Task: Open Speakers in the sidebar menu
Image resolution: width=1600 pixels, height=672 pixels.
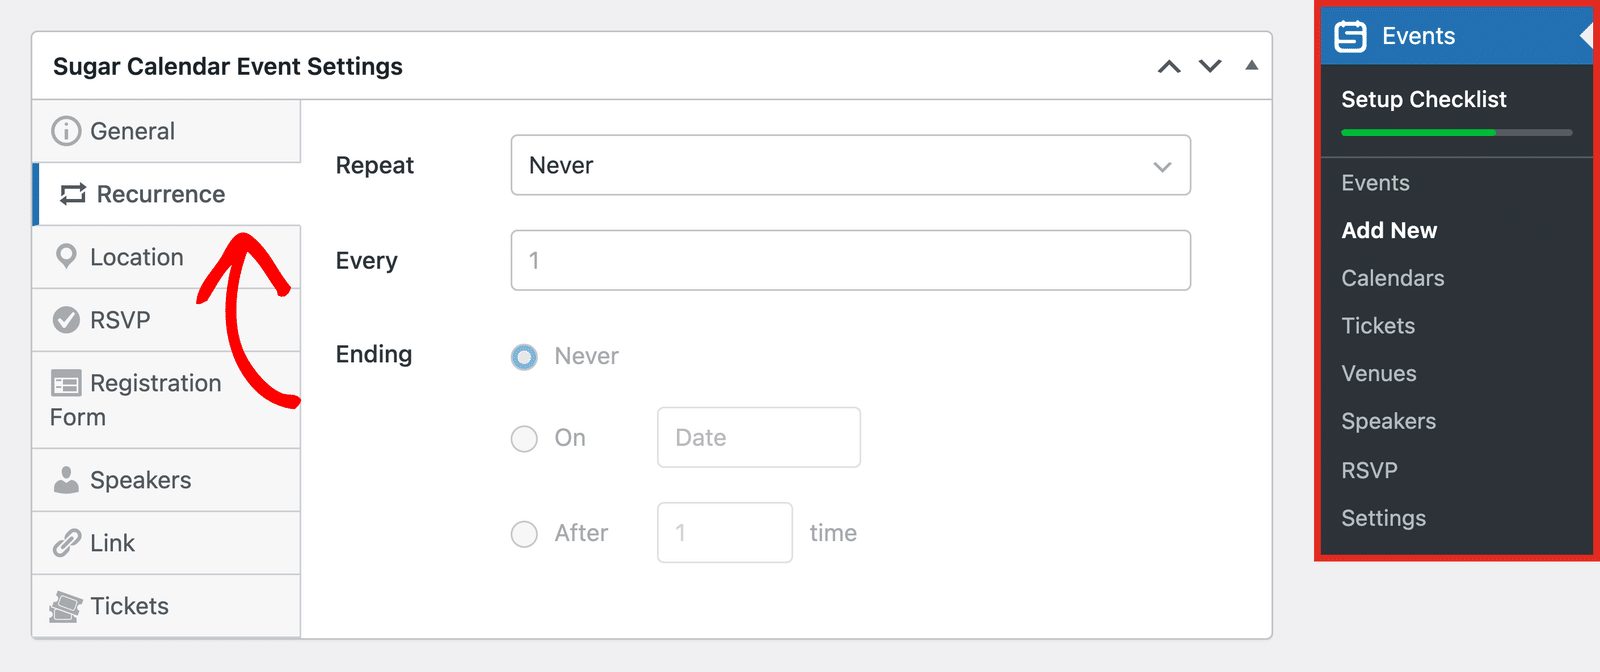Action: (1389, 422)
